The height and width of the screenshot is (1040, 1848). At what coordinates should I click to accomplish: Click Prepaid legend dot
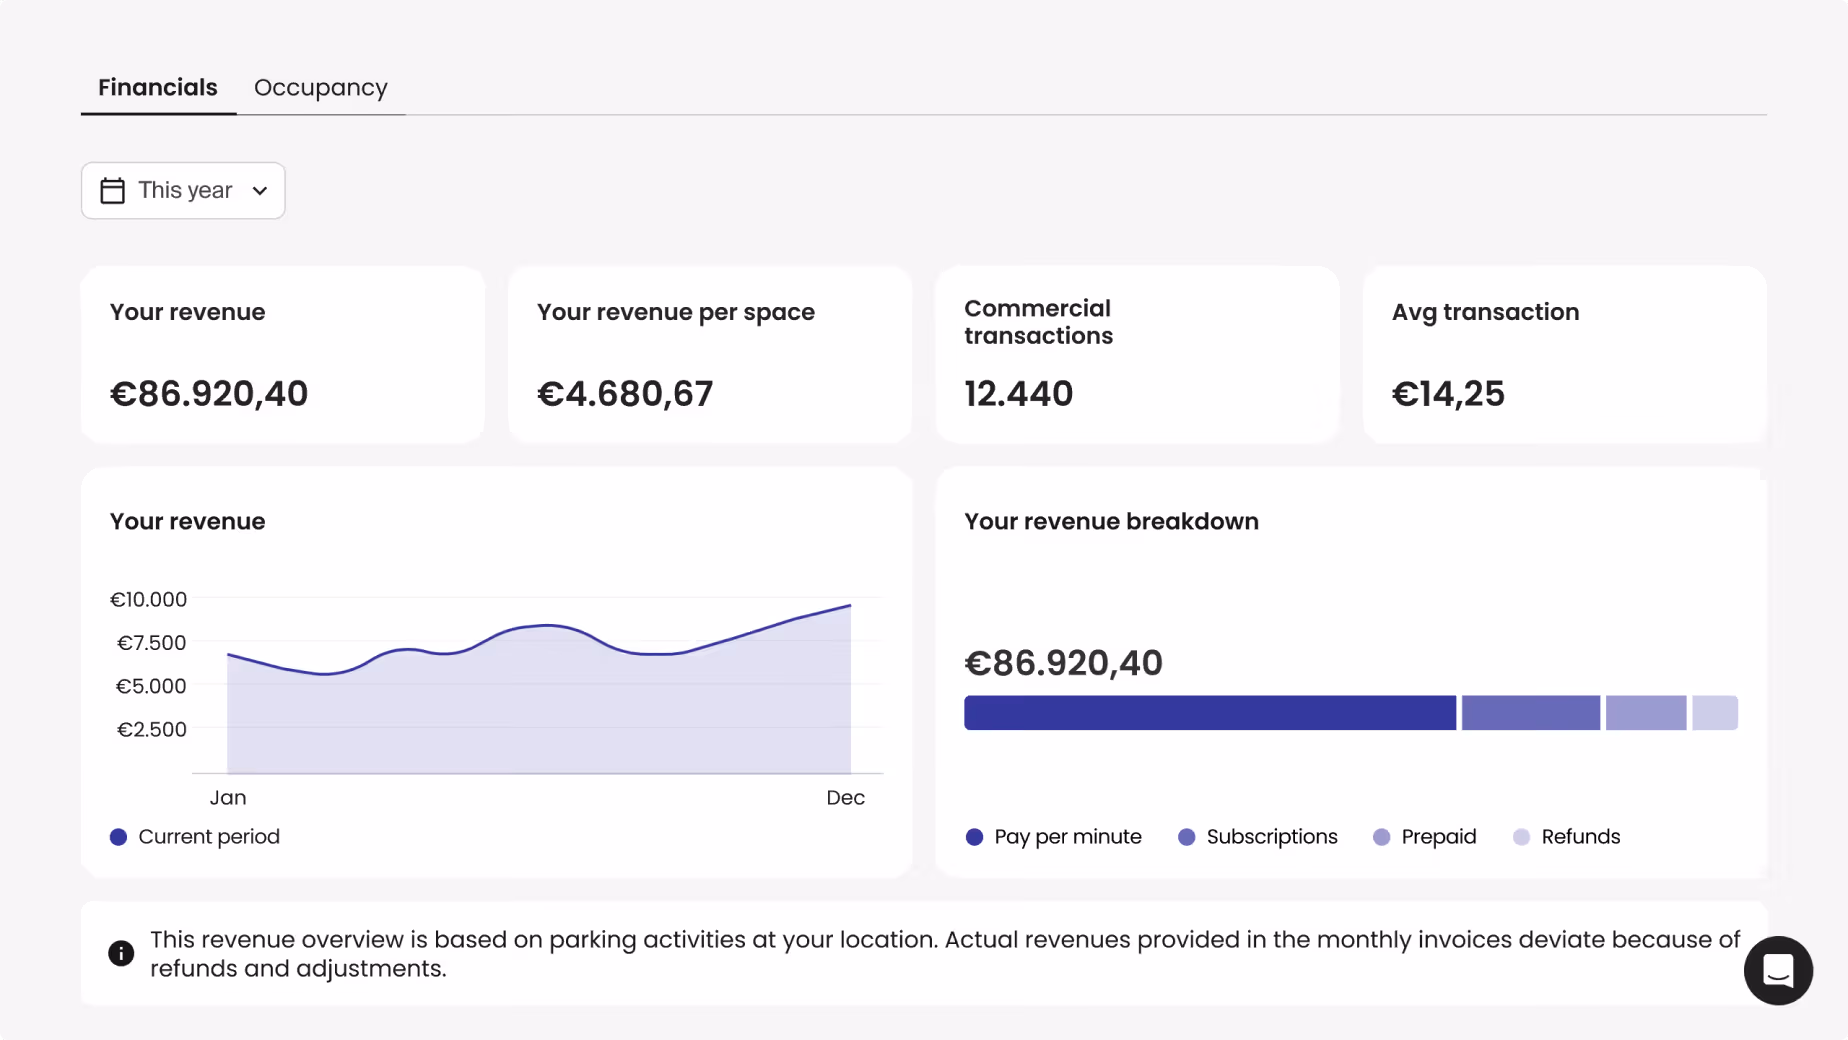(x=1381, y=837)
